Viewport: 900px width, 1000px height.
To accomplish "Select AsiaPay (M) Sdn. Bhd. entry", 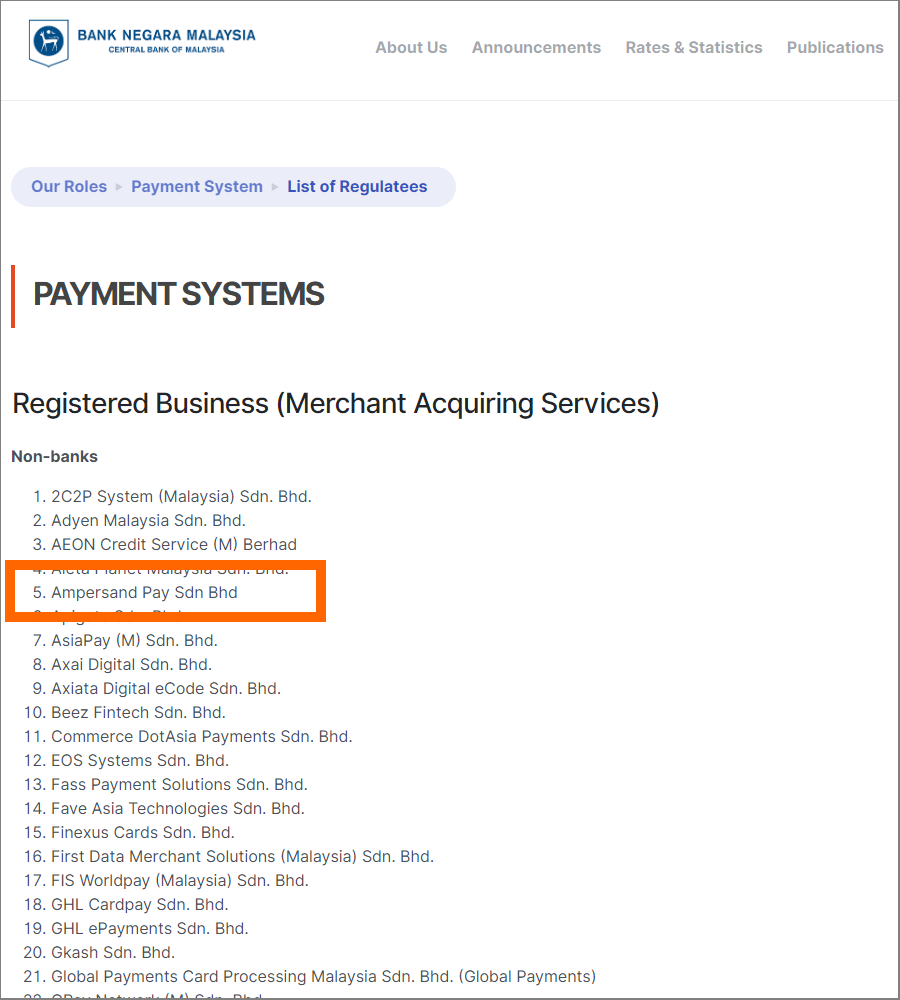I will click(x=134, y=640).
